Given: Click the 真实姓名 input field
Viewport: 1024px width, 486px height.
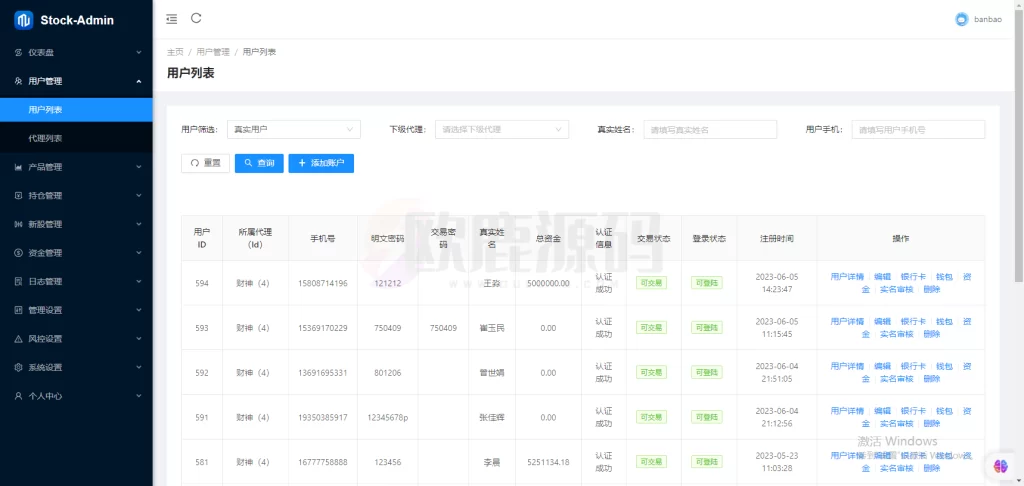Looking at the screenshot, I should 710,129.
